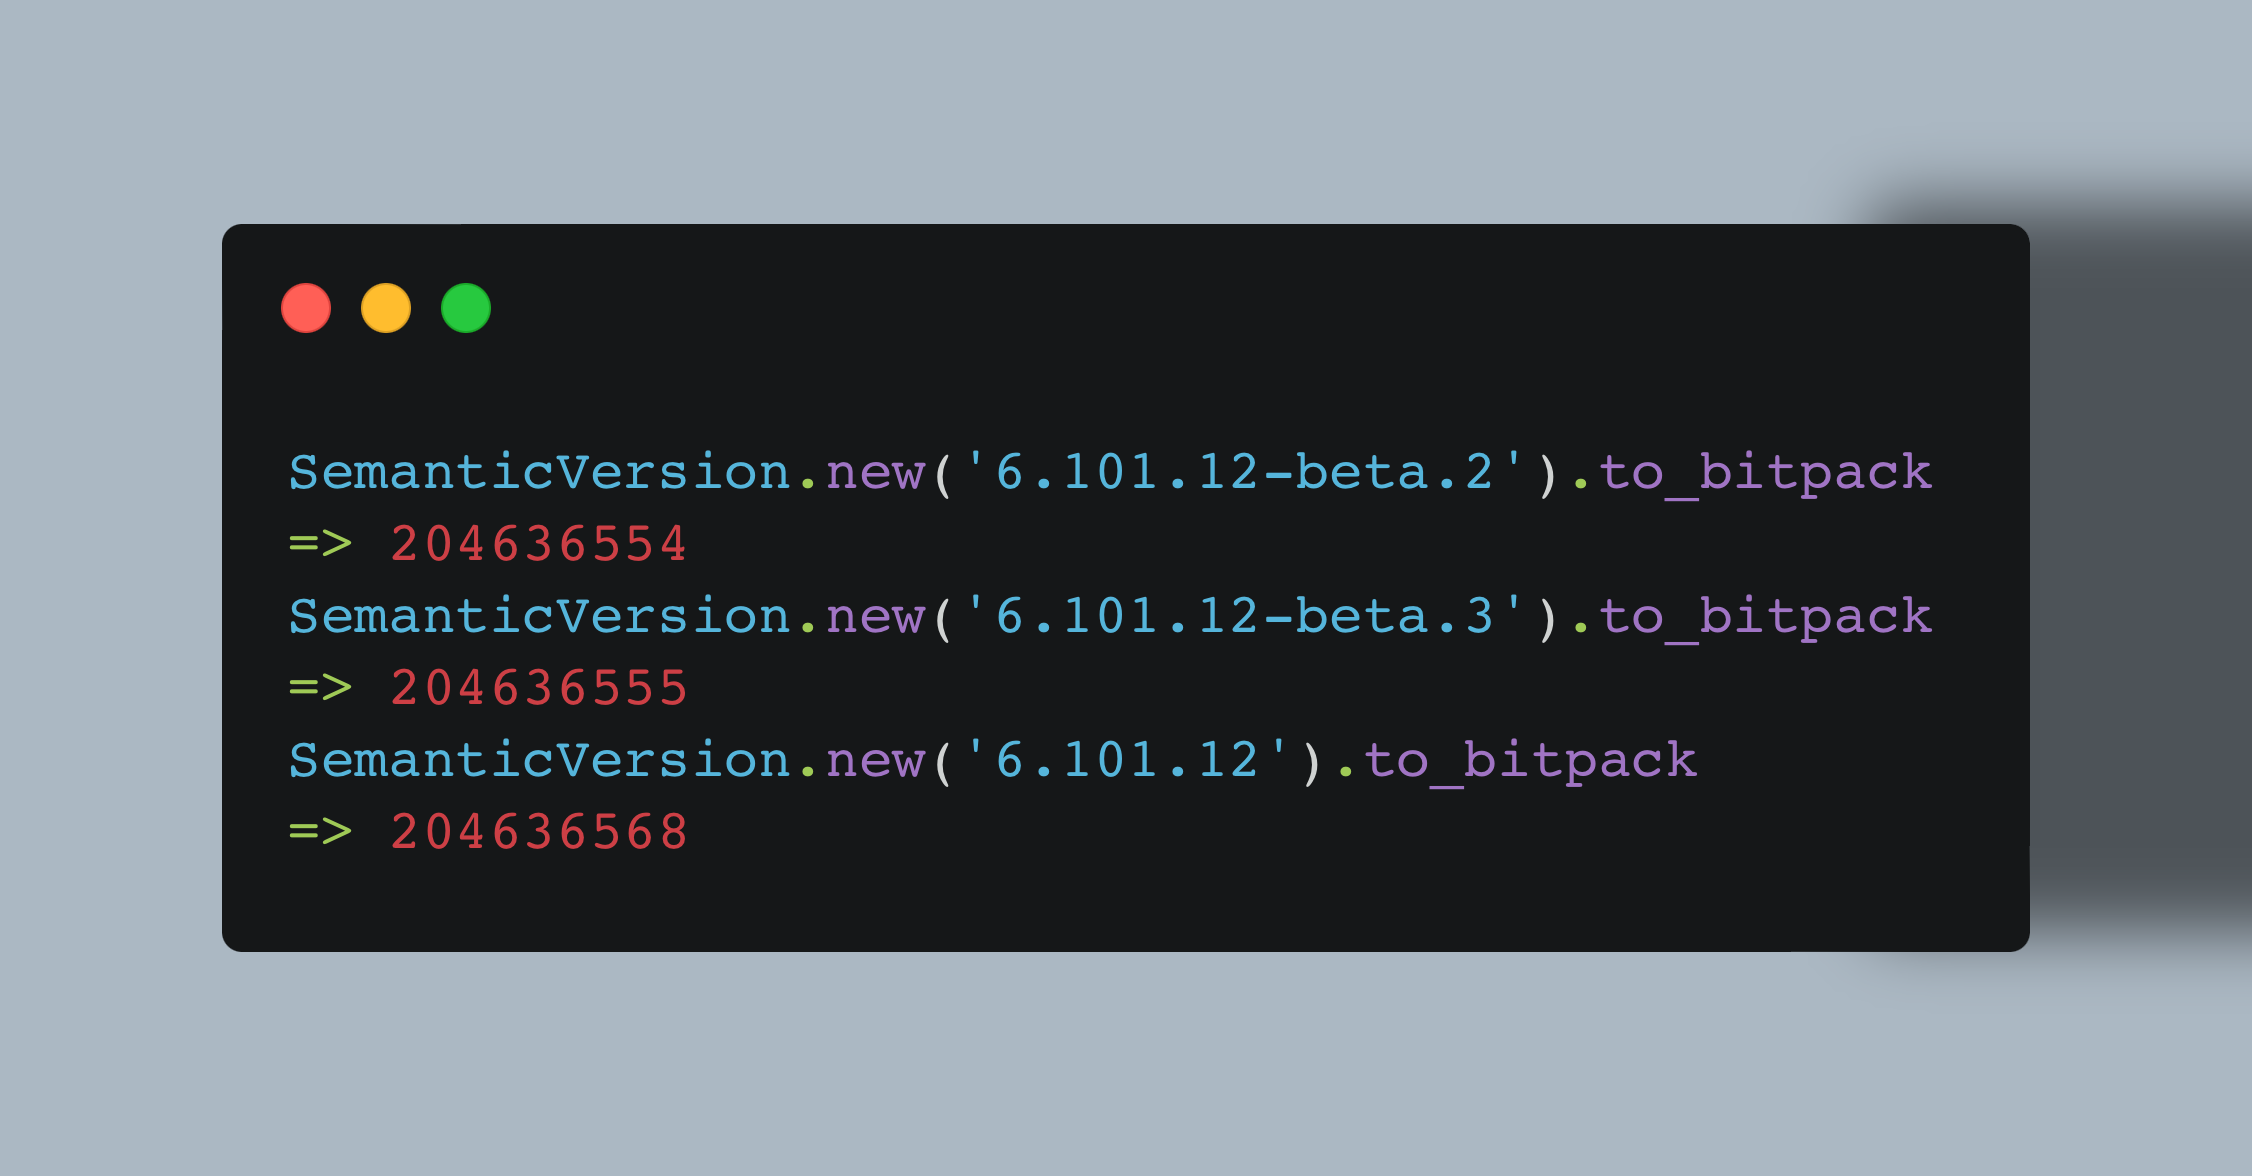This screenshot has height=1176, width=2252.
Task: Click the result number 204636554
Action: 540,544
